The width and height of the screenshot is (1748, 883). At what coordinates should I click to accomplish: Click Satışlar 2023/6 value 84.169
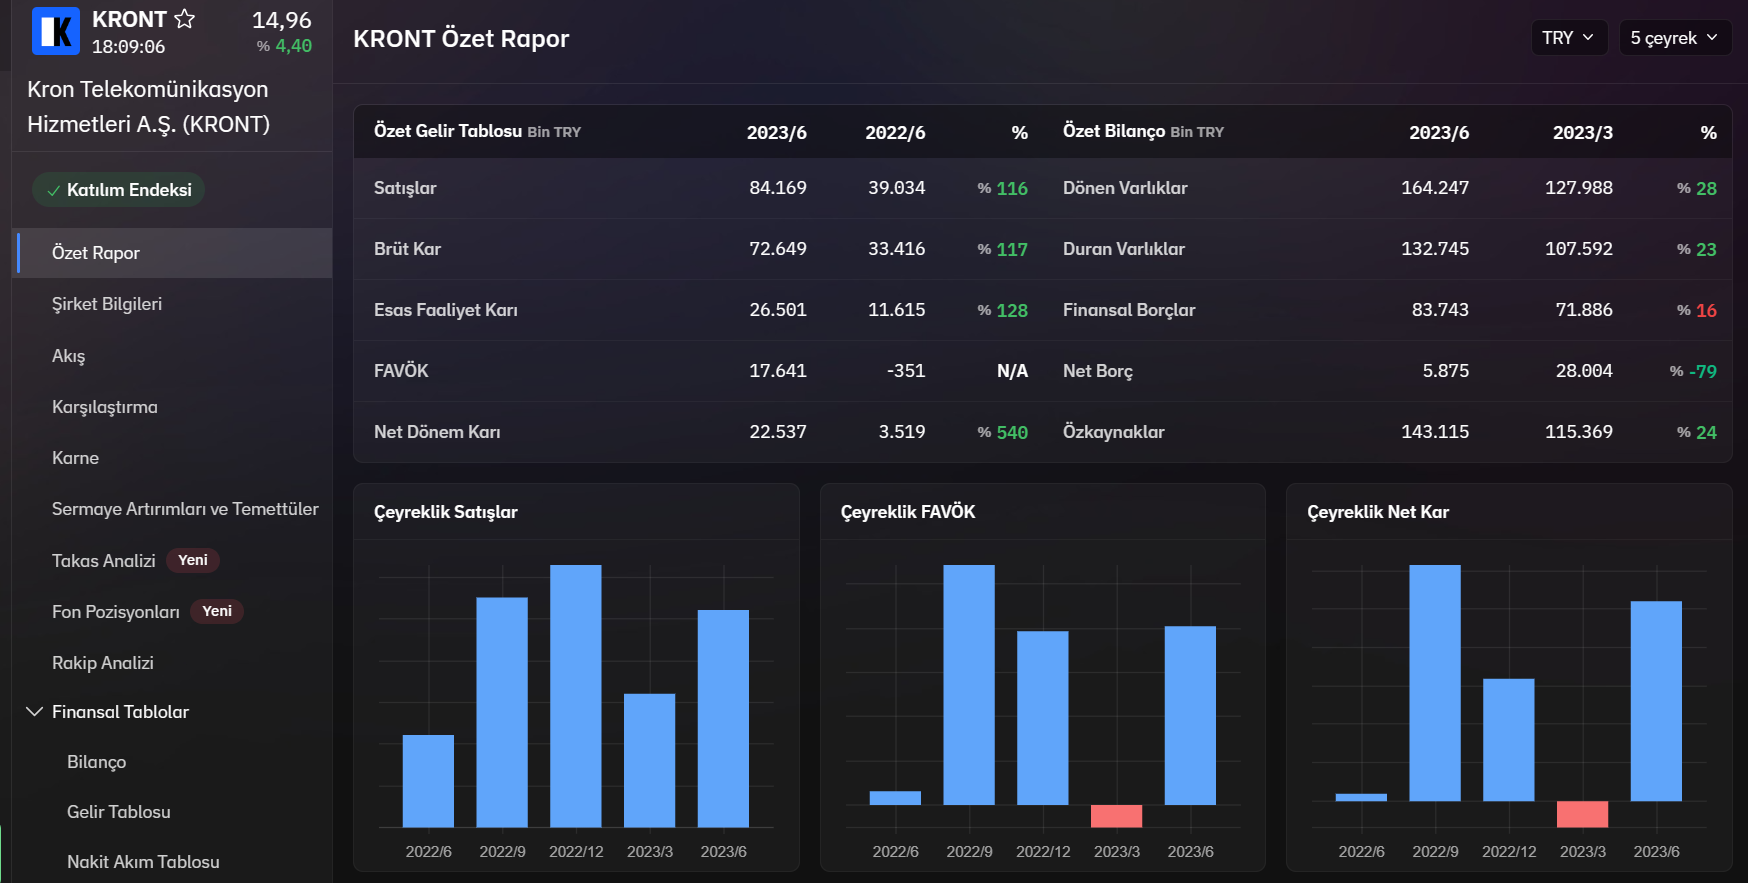point(778,188)
